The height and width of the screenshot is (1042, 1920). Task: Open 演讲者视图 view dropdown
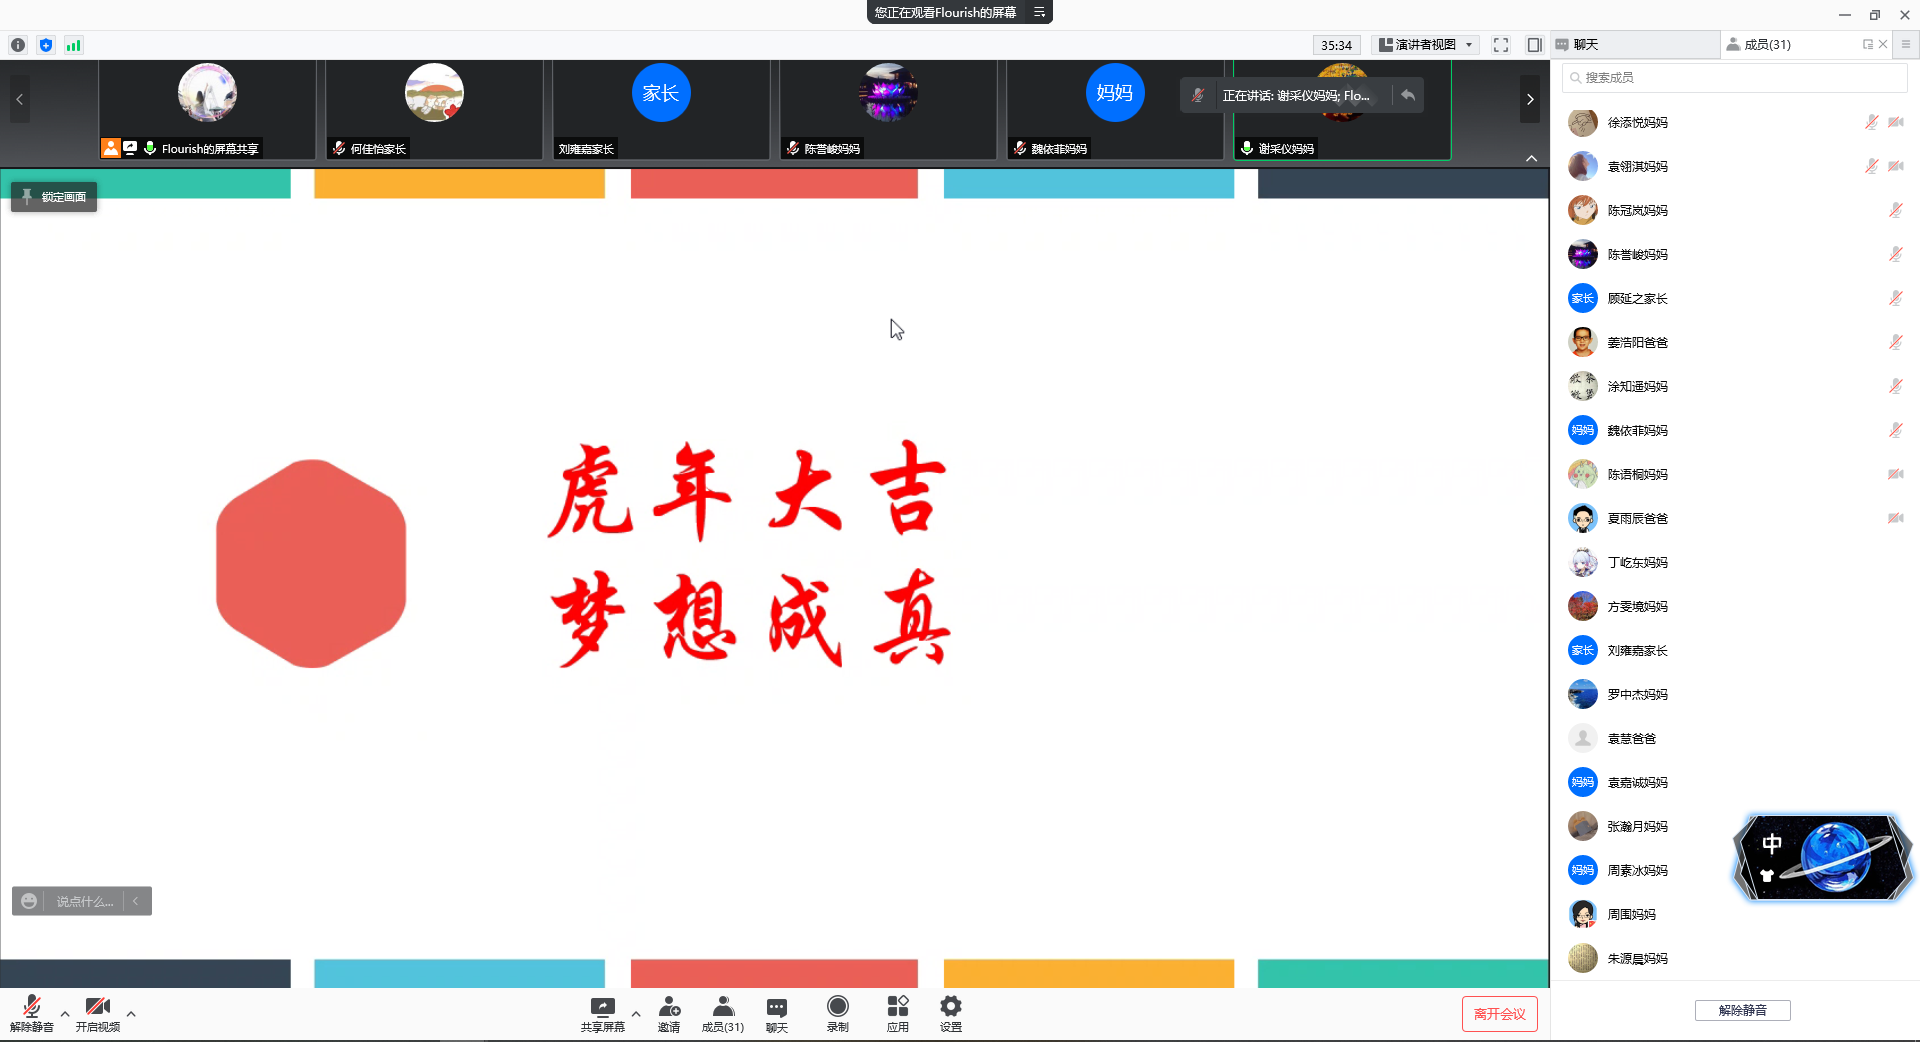(x=1425, y=45)
